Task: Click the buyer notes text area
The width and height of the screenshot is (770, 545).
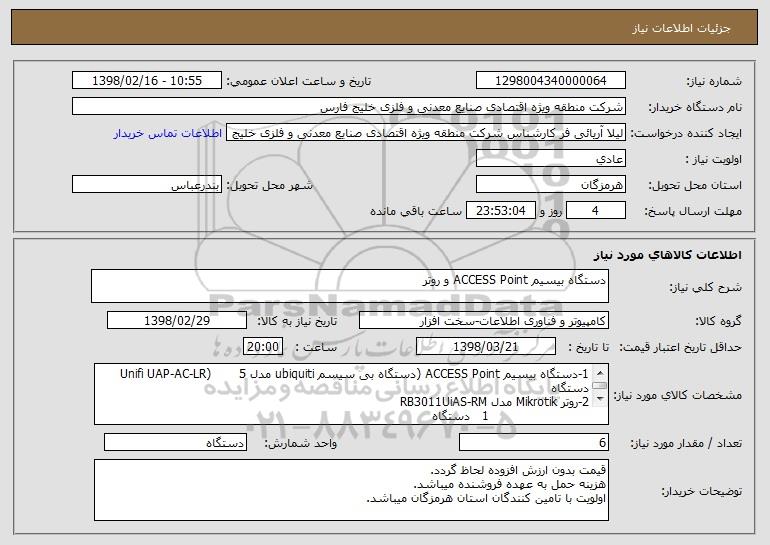Action: (x=351, y=490)
